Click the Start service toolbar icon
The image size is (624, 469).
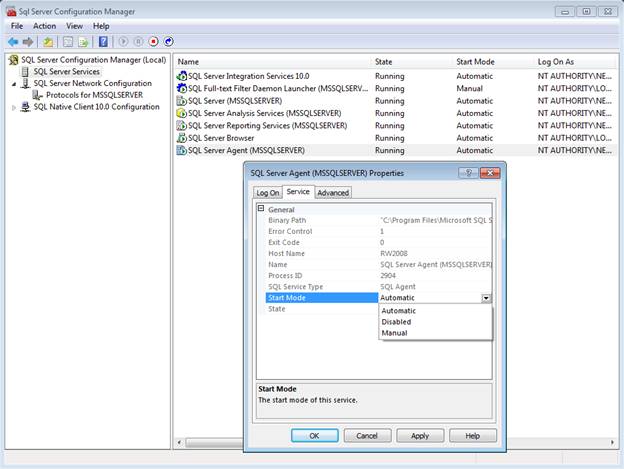[x=123, y=41]
